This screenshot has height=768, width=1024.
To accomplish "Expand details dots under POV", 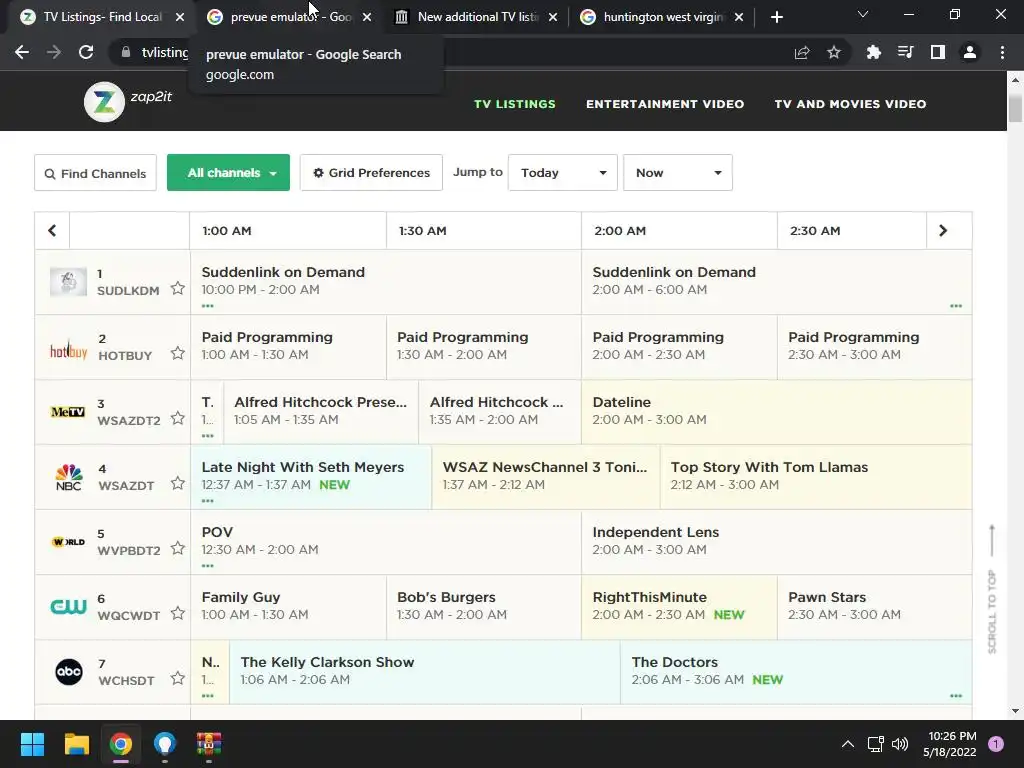I will click(x=208, y=566).
